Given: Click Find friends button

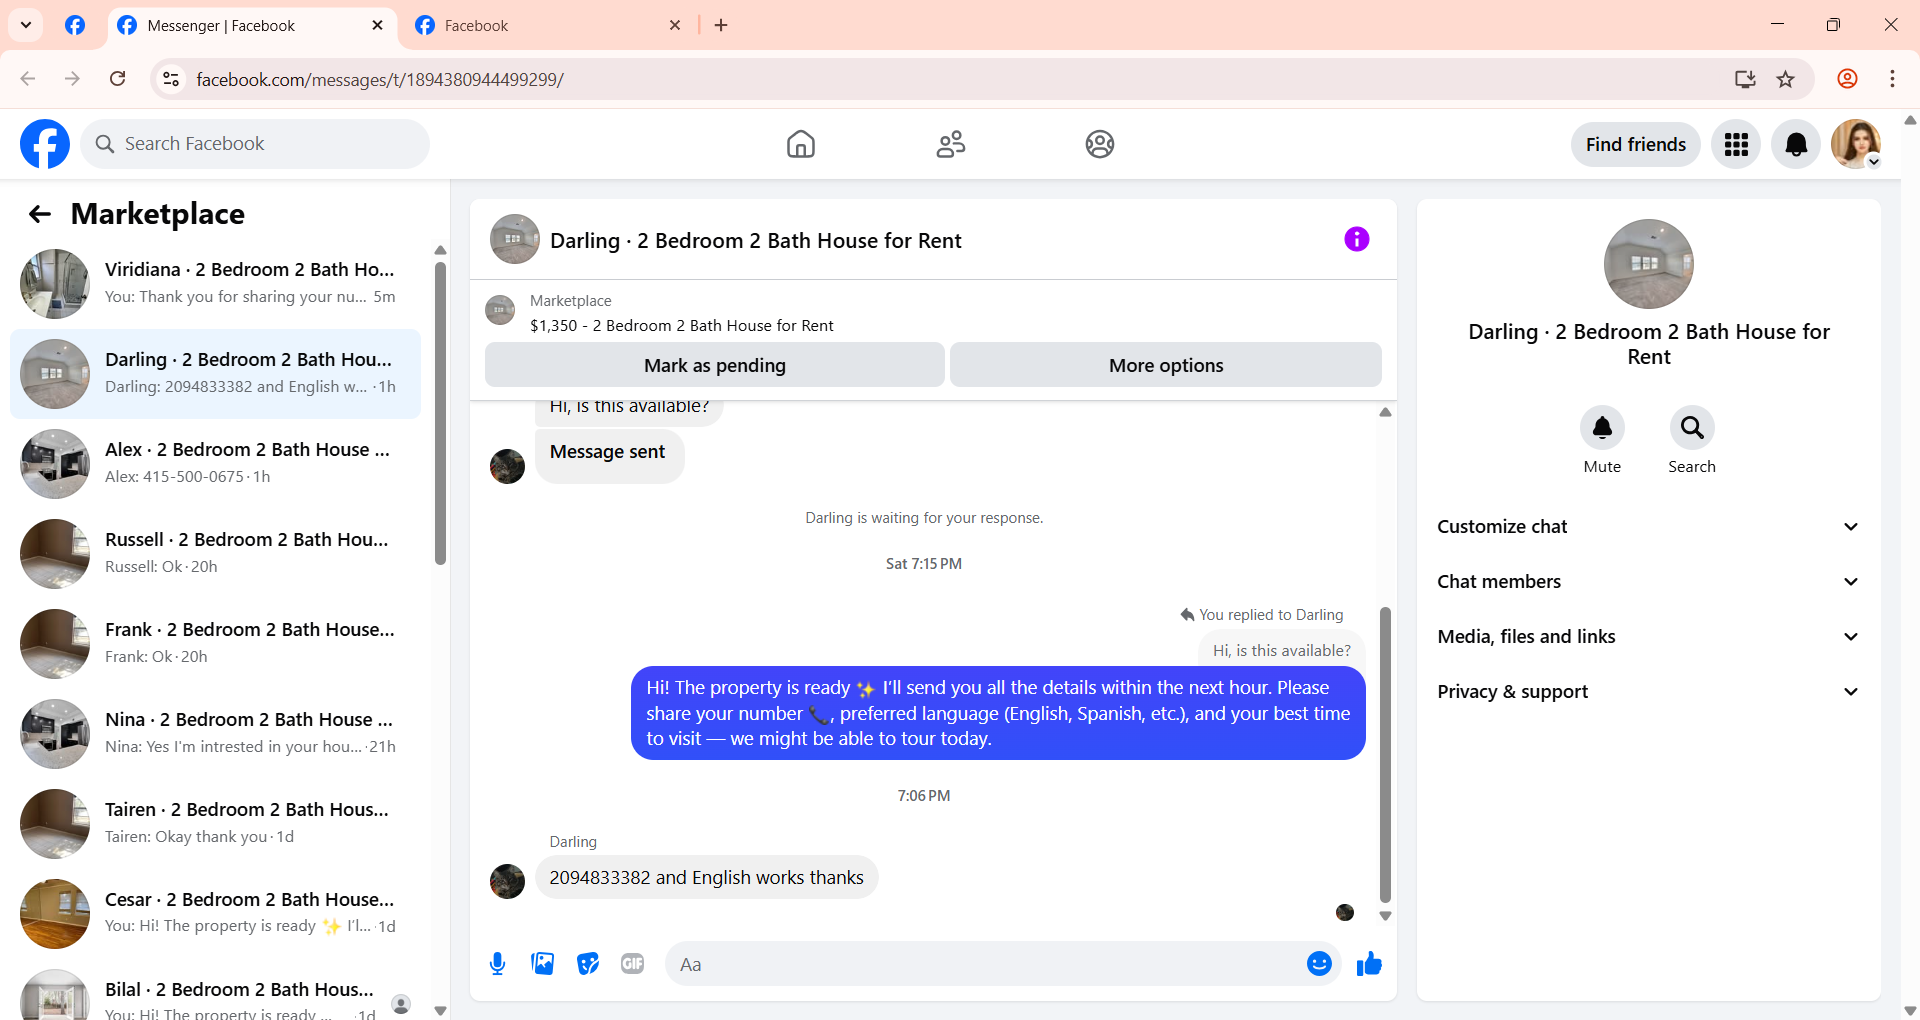Looking at the screenshot, I should pos(1635,145).
